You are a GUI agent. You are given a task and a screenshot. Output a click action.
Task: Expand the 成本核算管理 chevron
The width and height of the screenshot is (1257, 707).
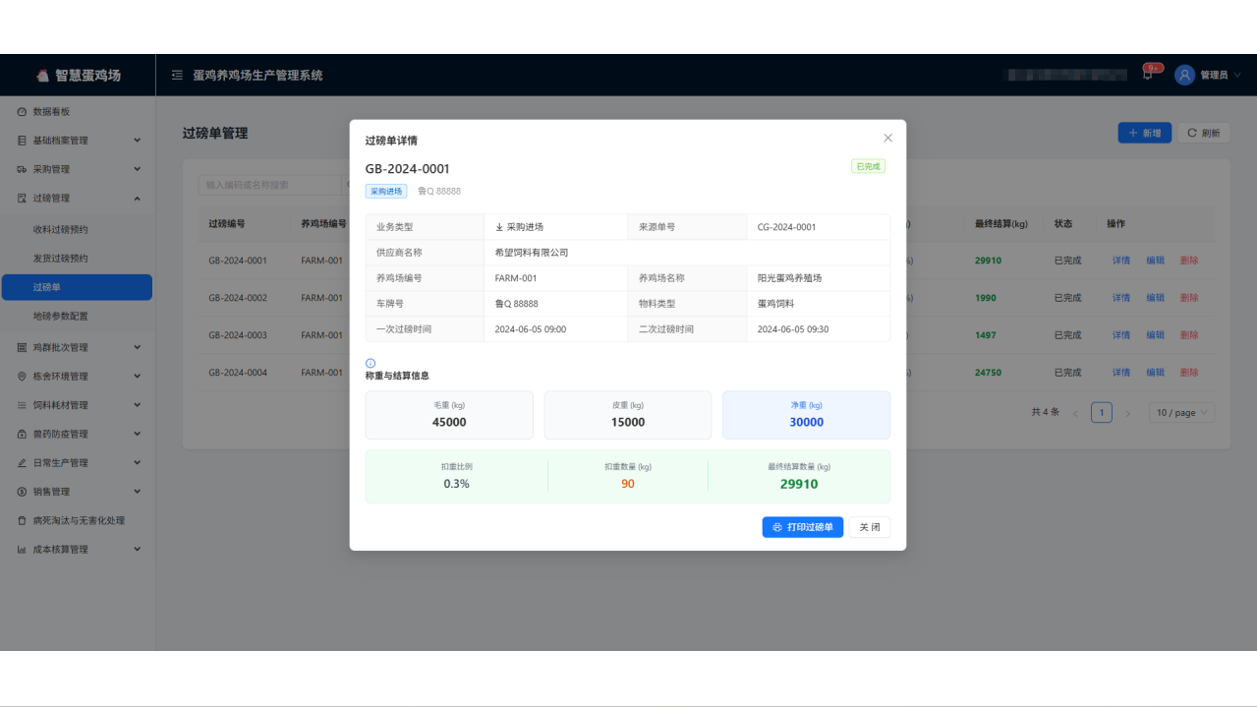click(137, 550)
